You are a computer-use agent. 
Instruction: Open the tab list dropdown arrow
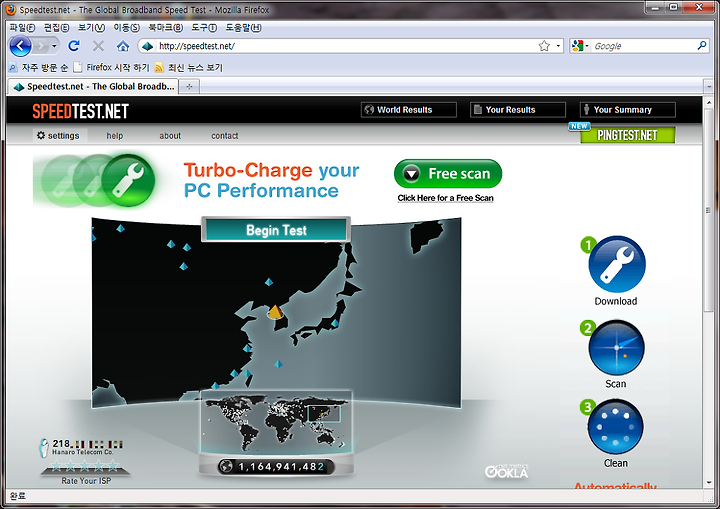pos(709,86)
